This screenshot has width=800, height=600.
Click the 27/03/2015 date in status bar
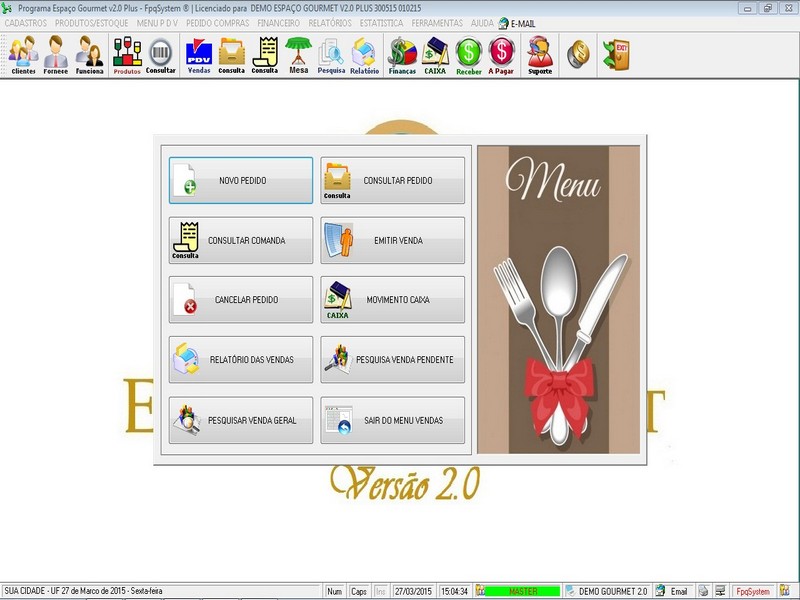[x=413, y=591]
